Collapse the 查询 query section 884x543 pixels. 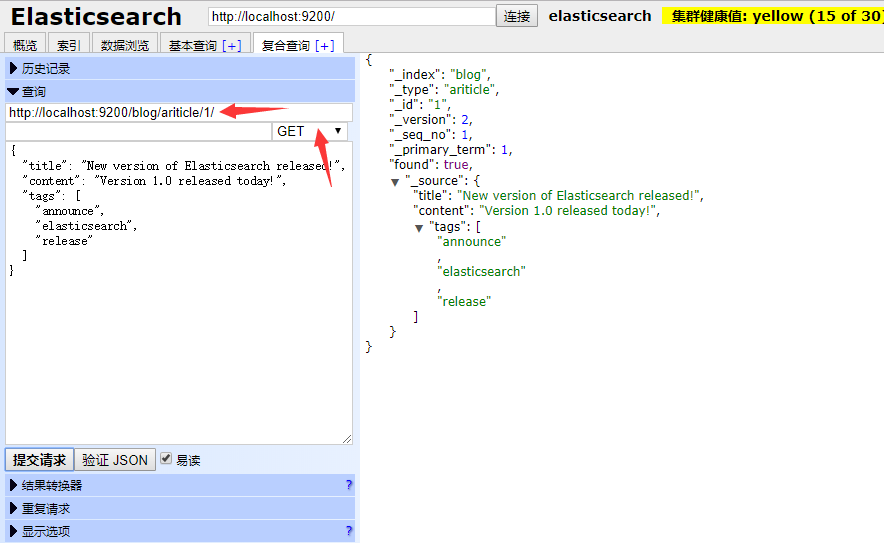coord(180,91)
